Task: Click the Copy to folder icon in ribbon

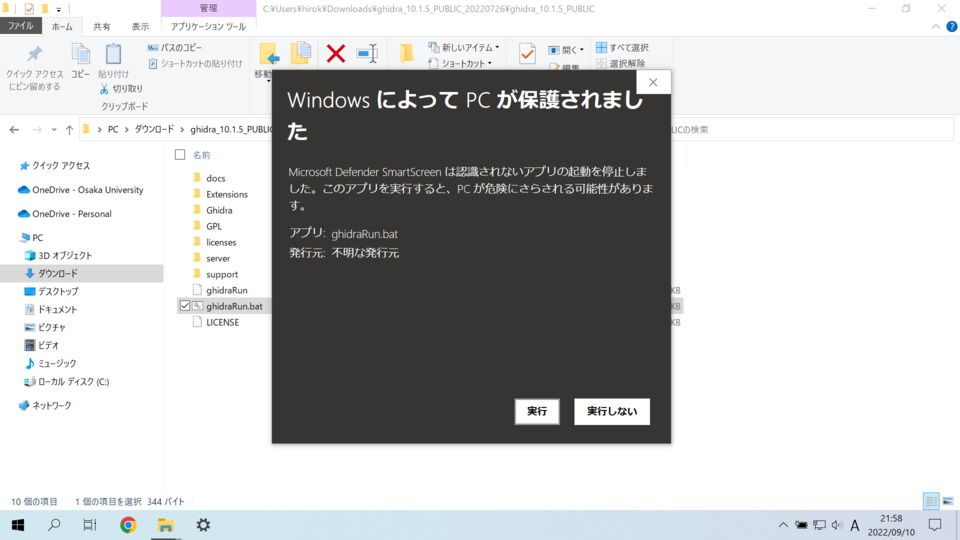Action: tap(301, 53)
